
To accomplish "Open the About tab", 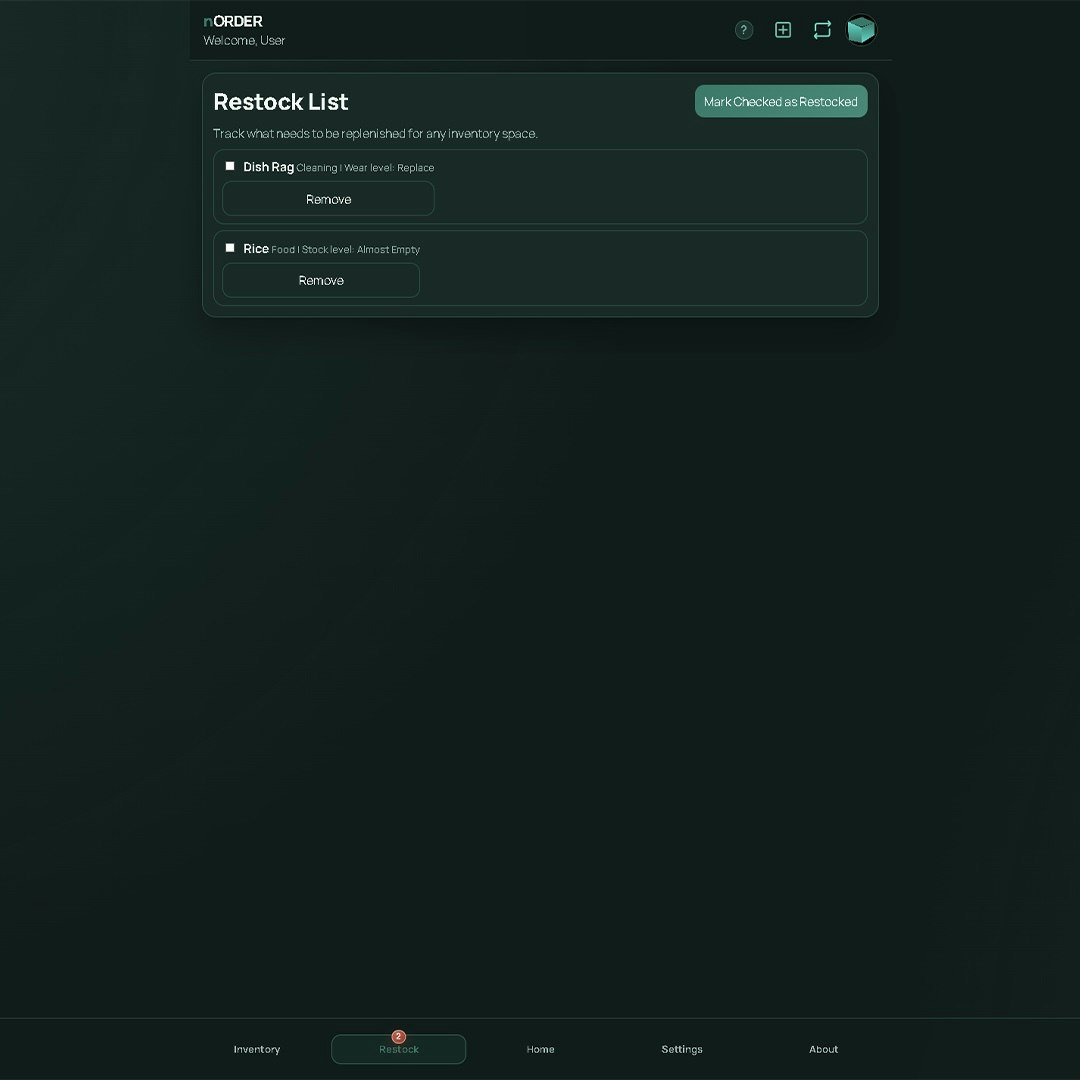I will [824, 1049].
